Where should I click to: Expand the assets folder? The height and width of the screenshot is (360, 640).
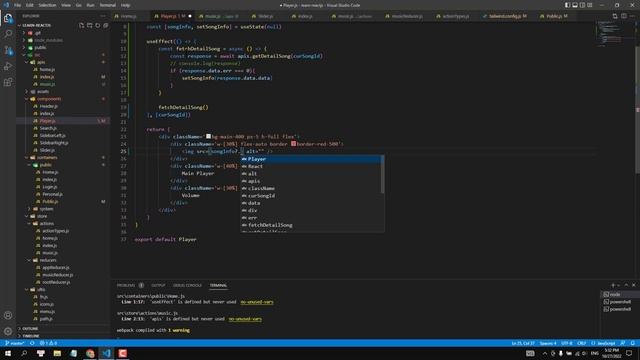coord(42,91)
